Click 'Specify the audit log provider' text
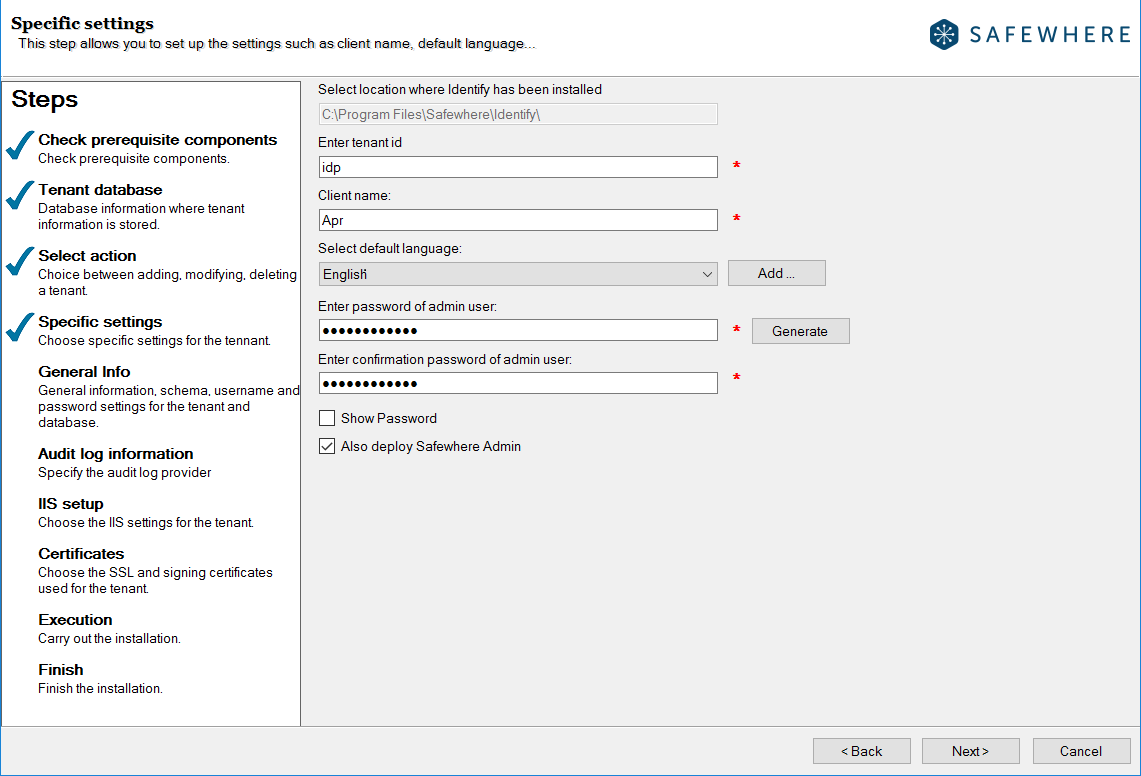Image resolution: width=1141 pixels, height=776 pixels. click(x=124, y=473)
